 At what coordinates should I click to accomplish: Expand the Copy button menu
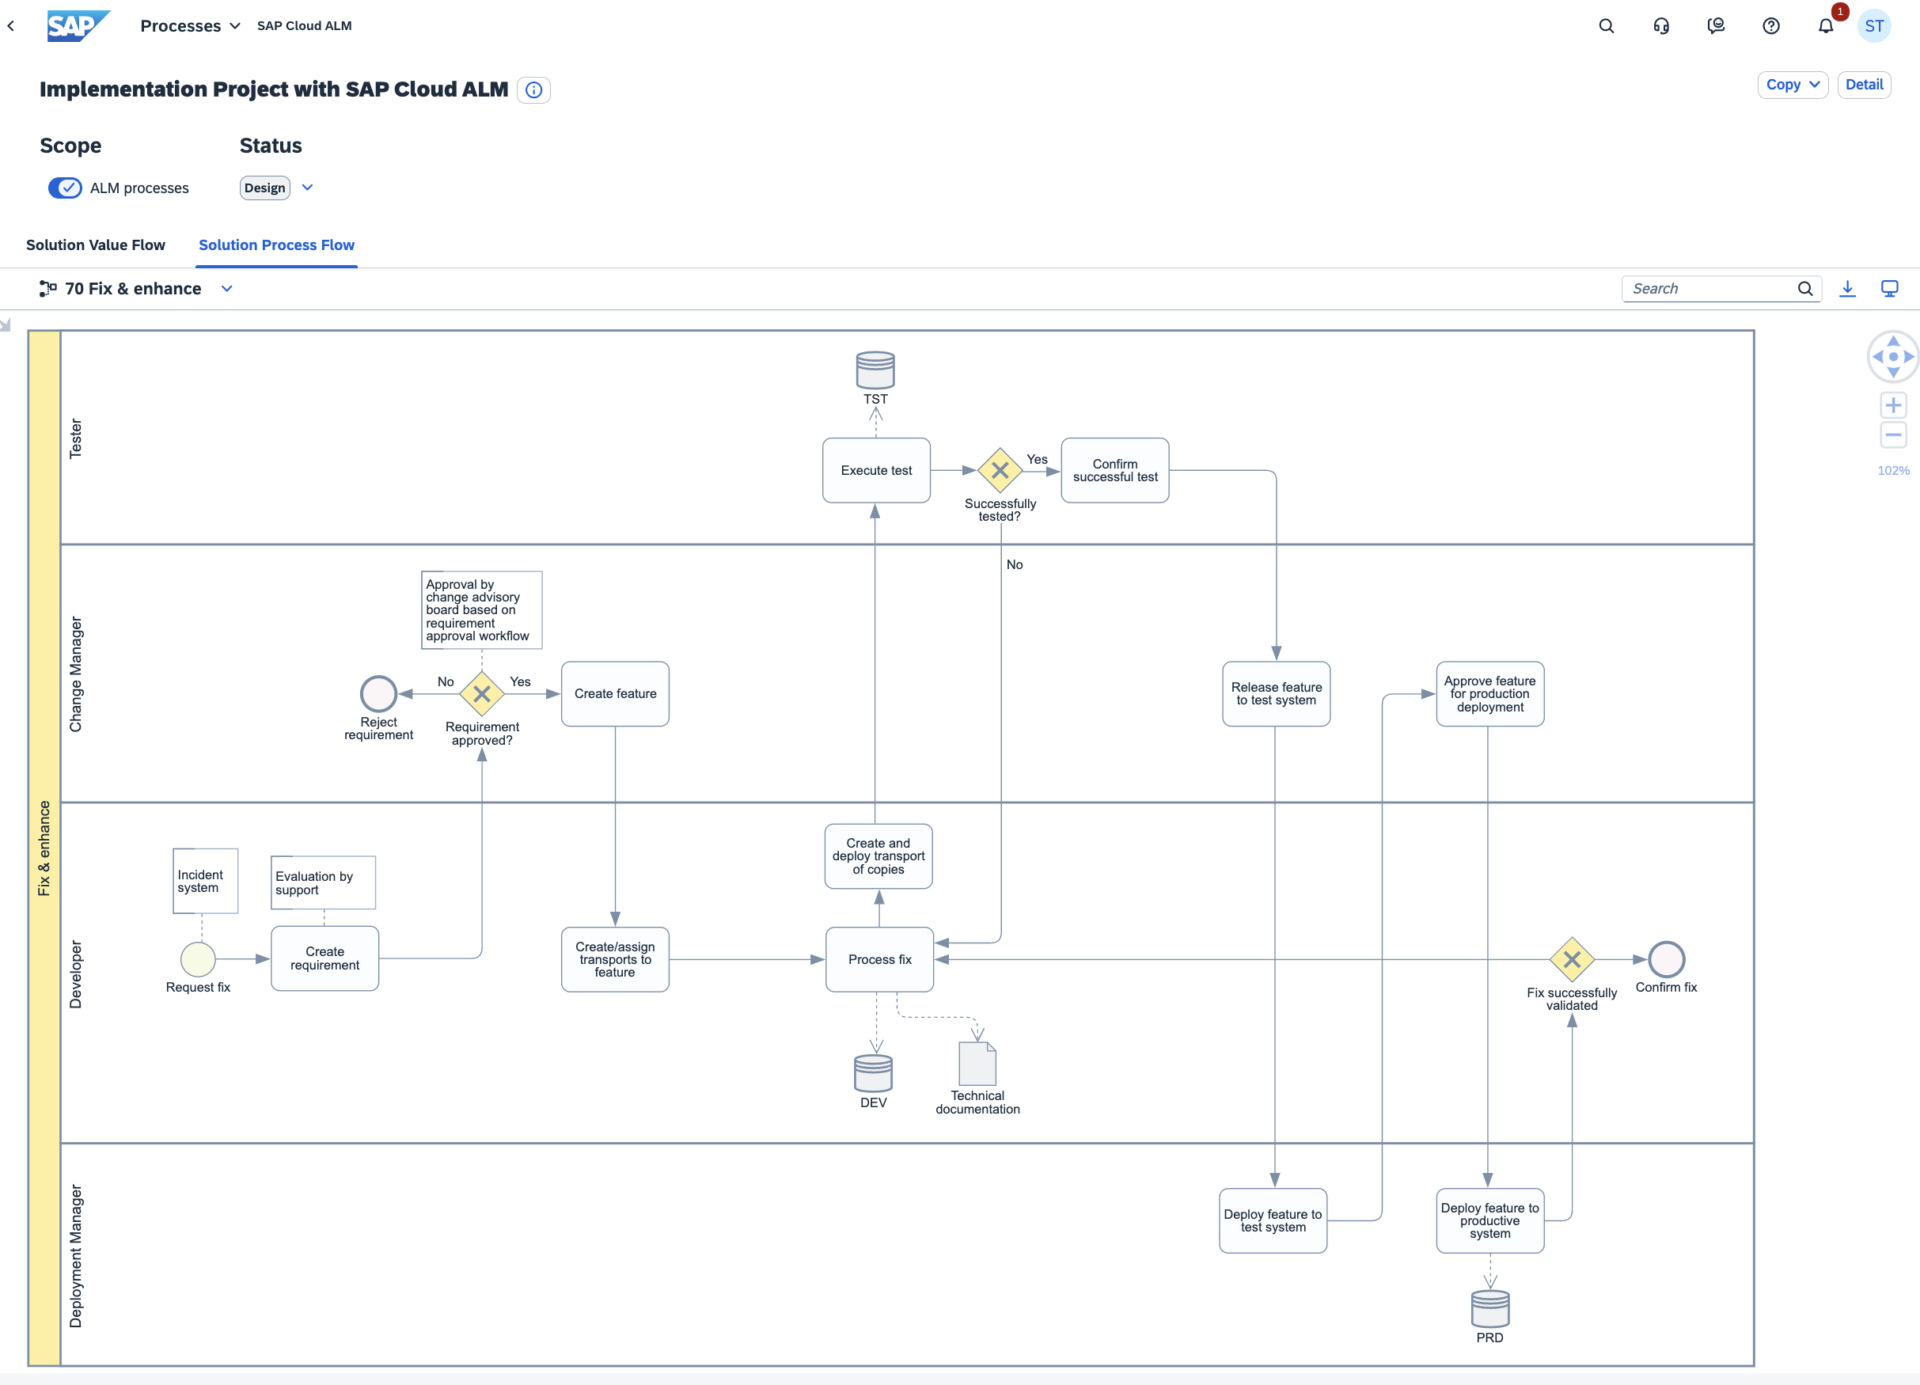1814,85
